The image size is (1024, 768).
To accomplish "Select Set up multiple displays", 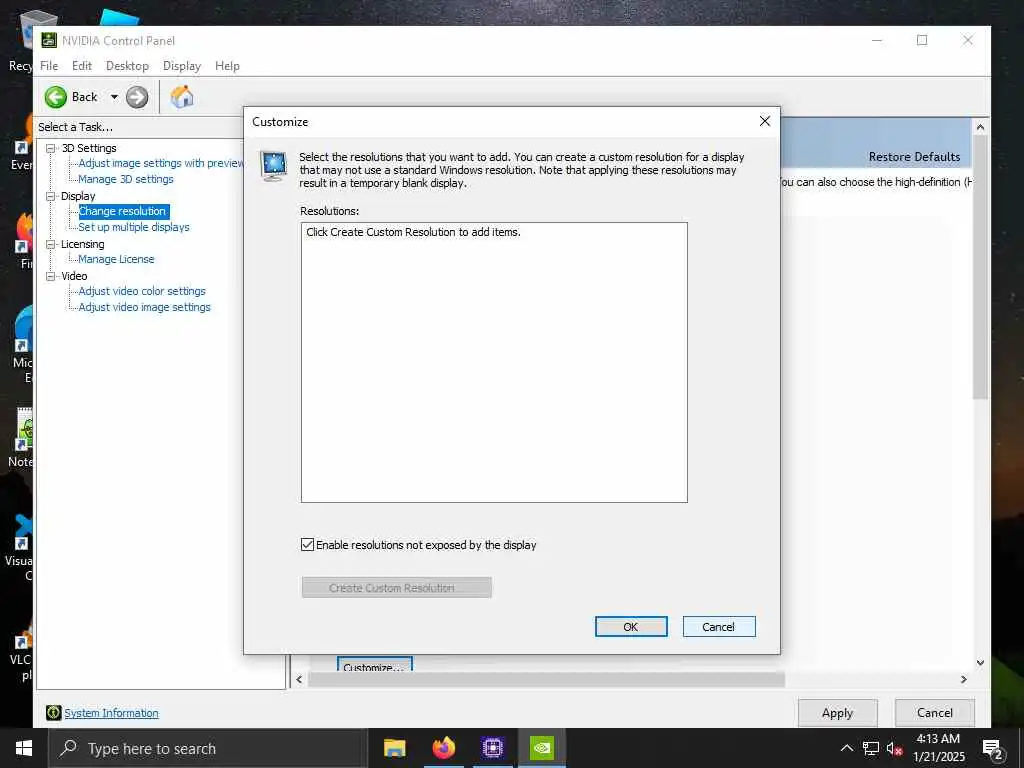I will click(x=134, y=227).
